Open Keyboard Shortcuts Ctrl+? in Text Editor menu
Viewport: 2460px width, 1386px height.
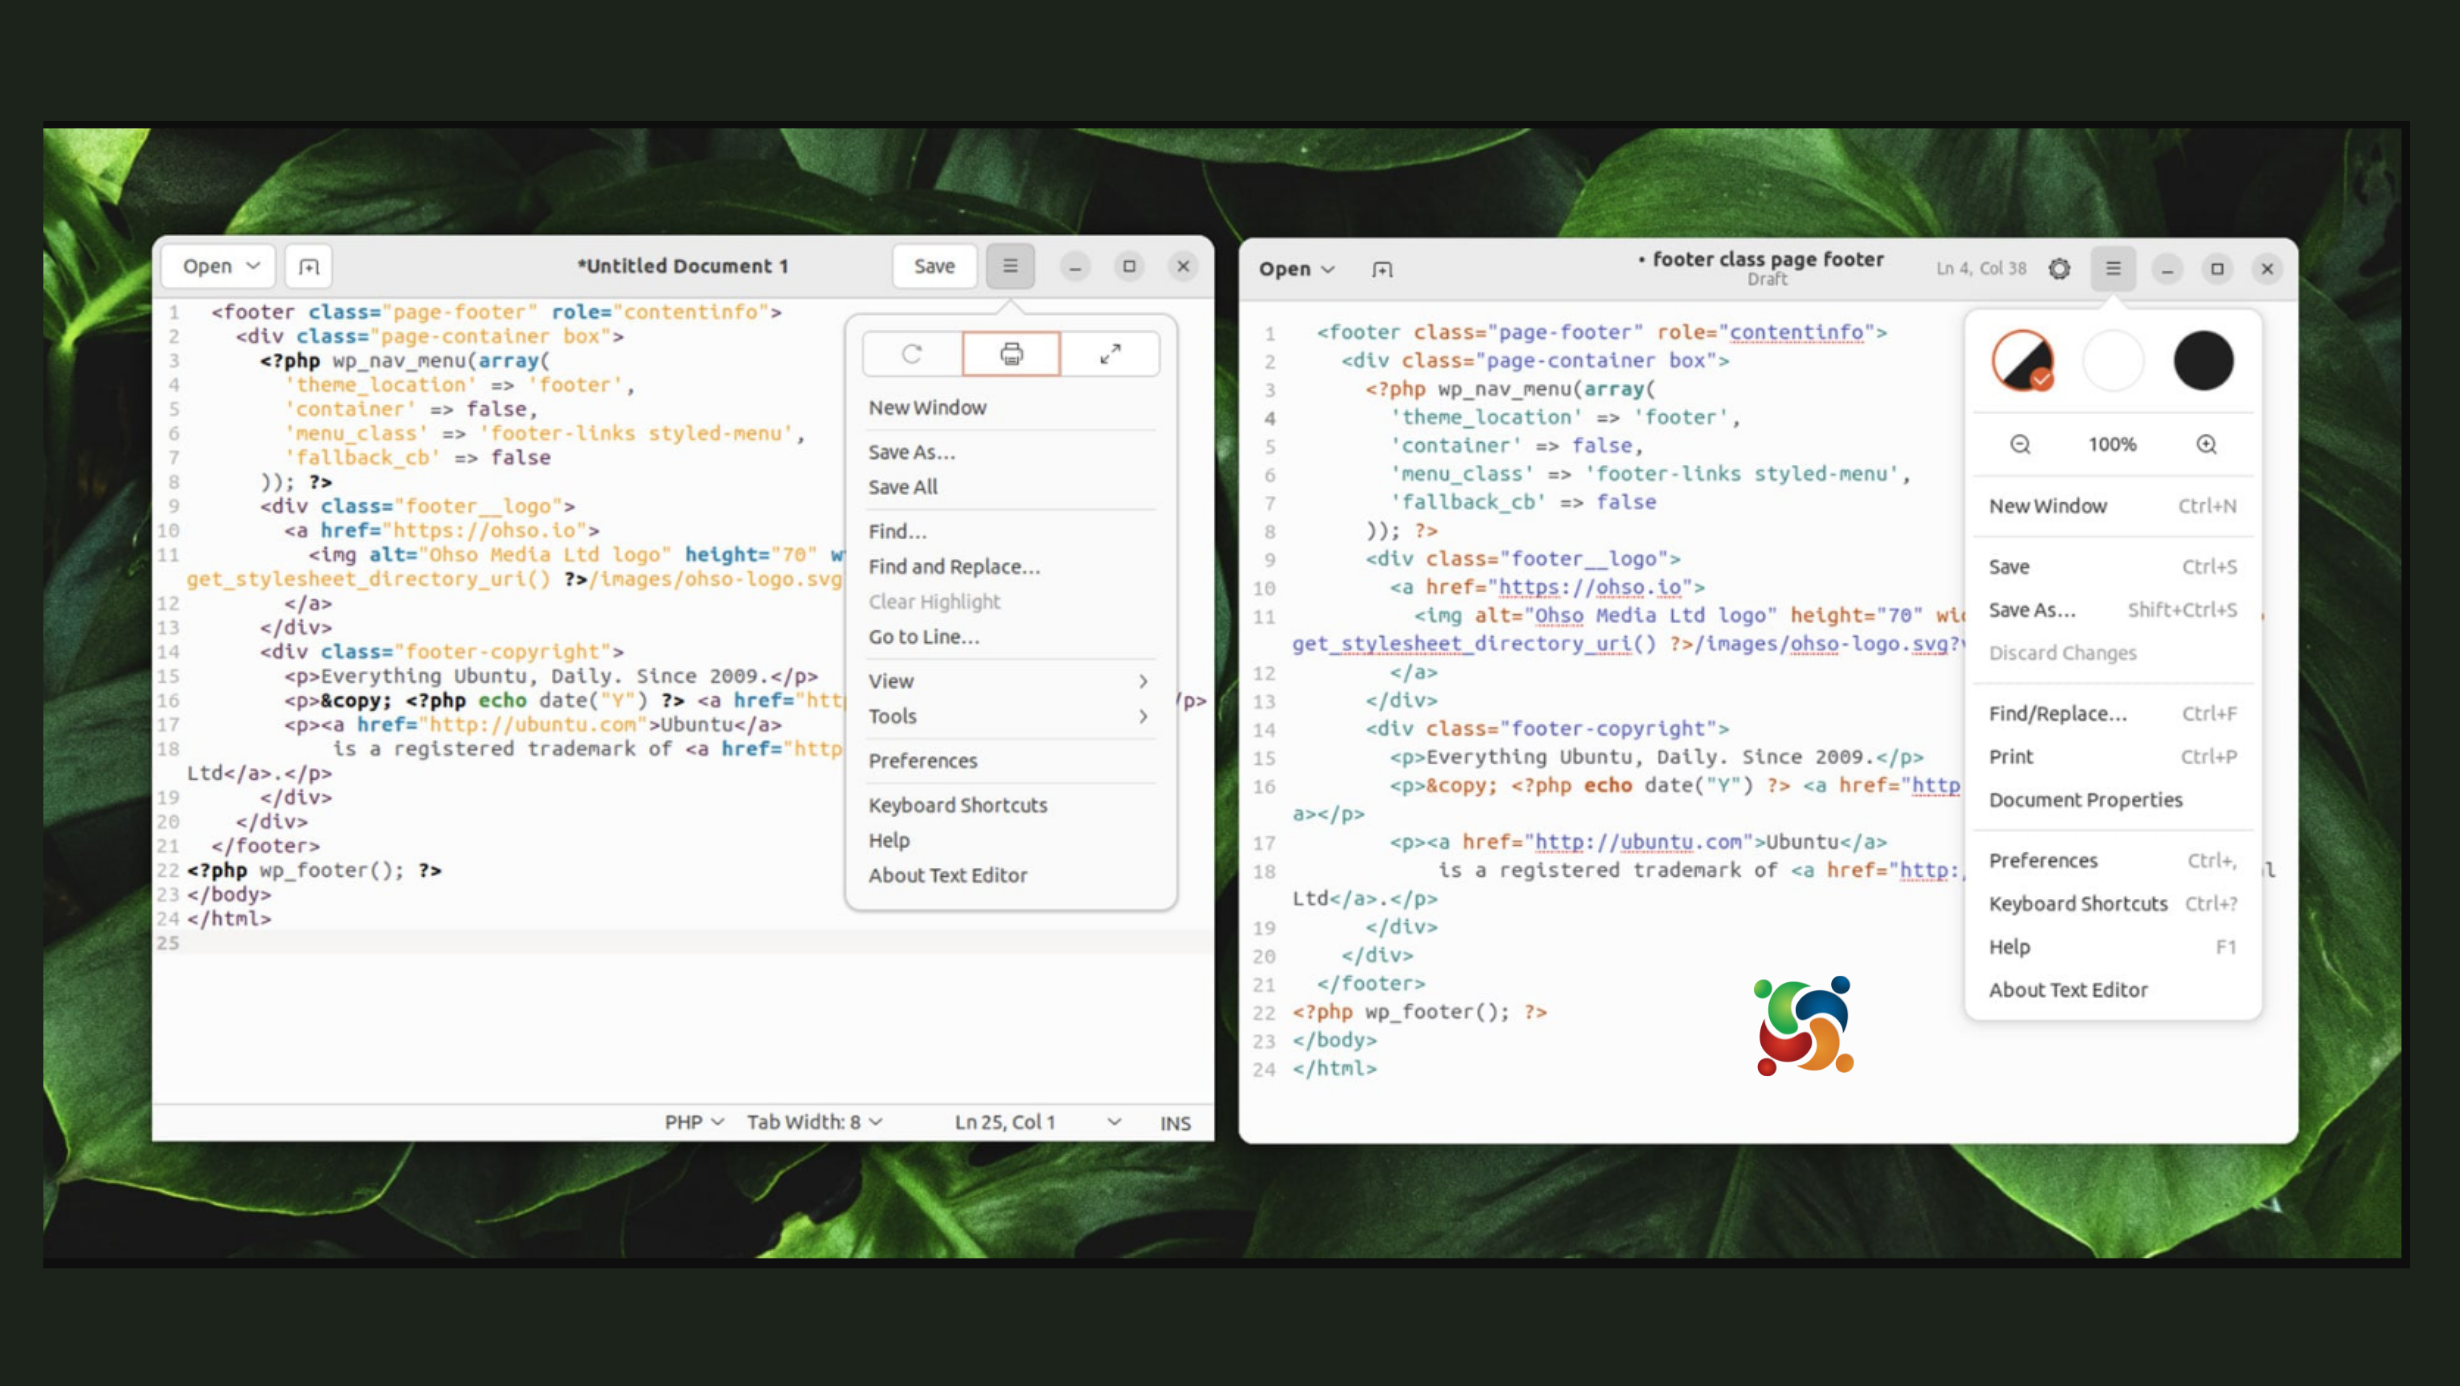tap(2112, 904)
